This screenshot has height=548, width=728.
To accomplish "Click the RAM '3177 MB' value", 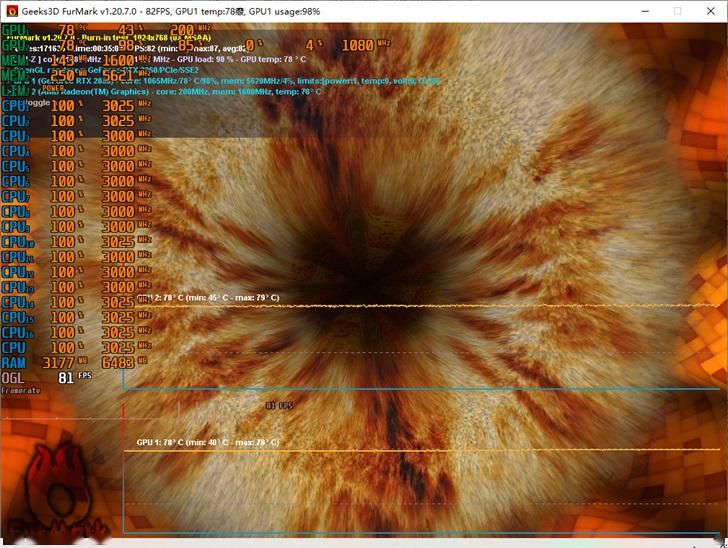I will click(65, 363).
